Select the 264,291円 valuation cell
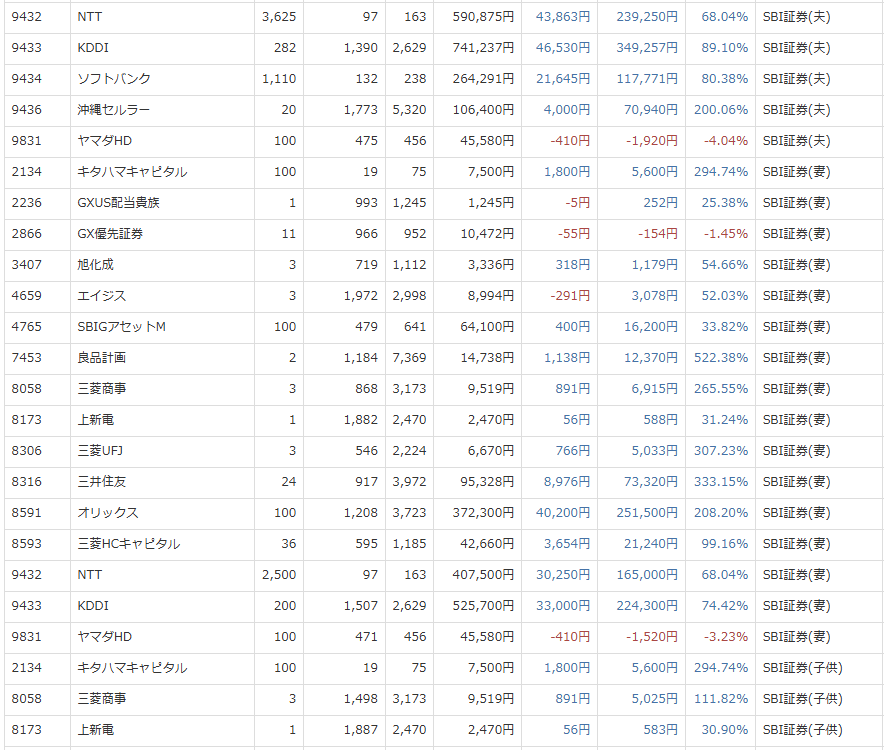The width and height of the screenshot is (884, 750). (483, 79)
